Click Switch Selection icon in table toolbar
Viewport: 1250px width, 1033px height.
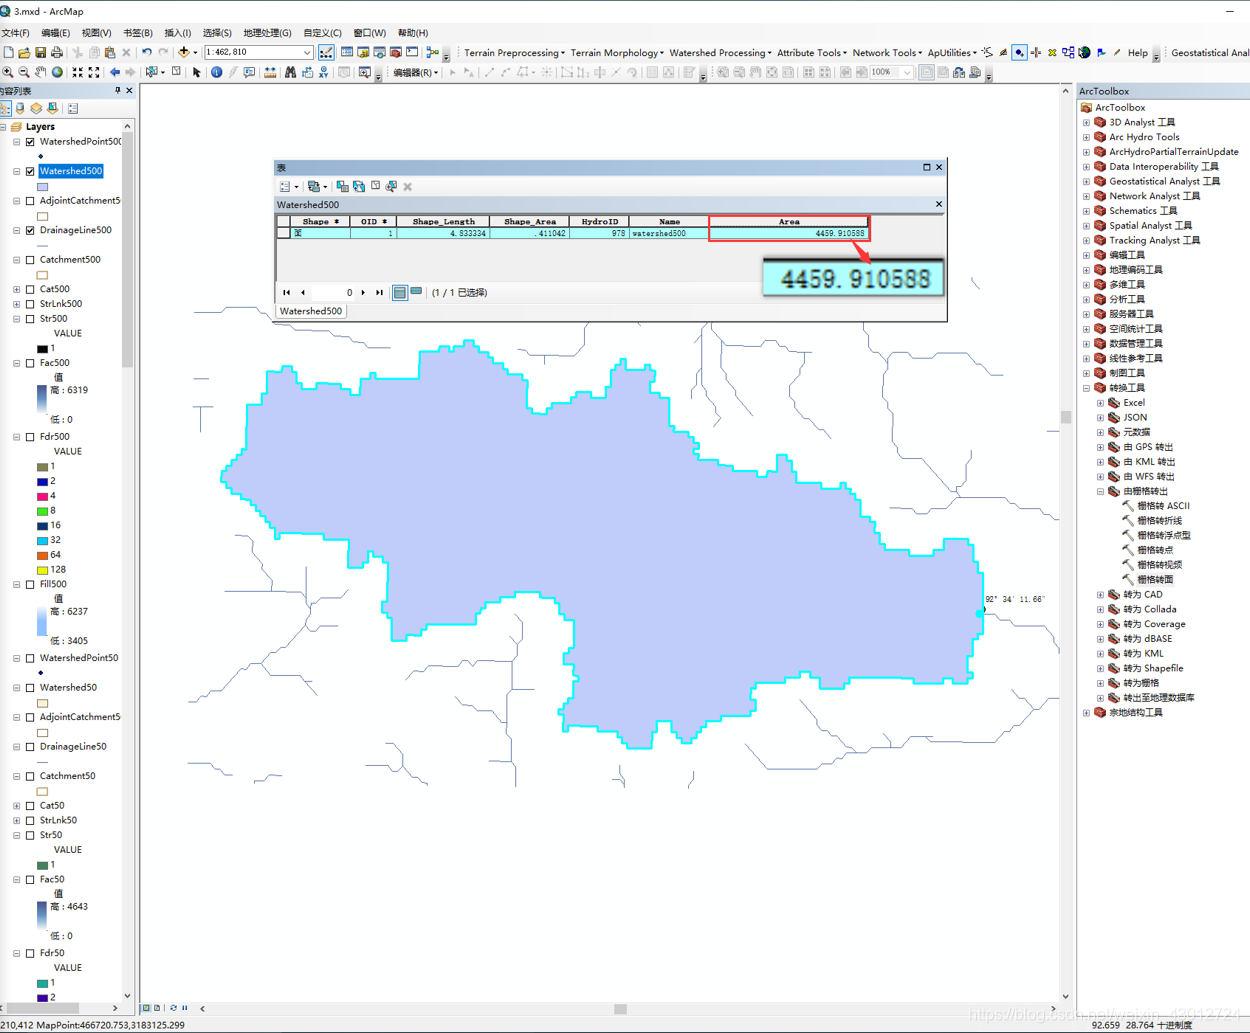(359, 186)
